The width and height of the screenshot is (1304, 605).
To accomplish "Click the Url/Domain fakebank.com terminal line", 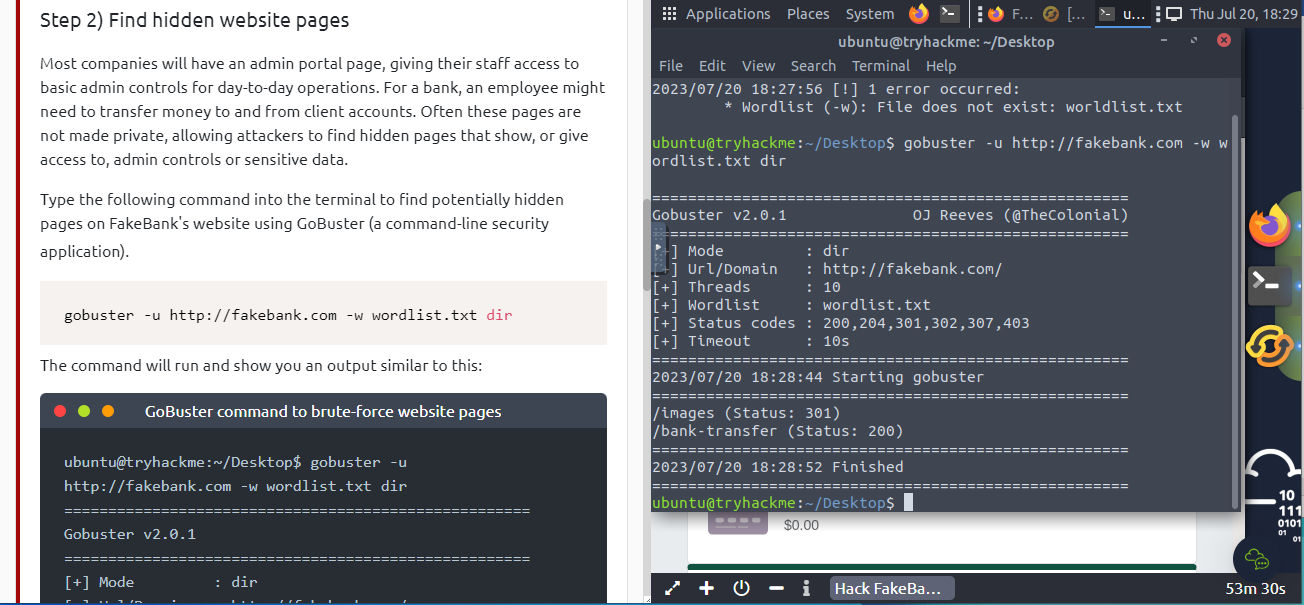I will (827, 269).
